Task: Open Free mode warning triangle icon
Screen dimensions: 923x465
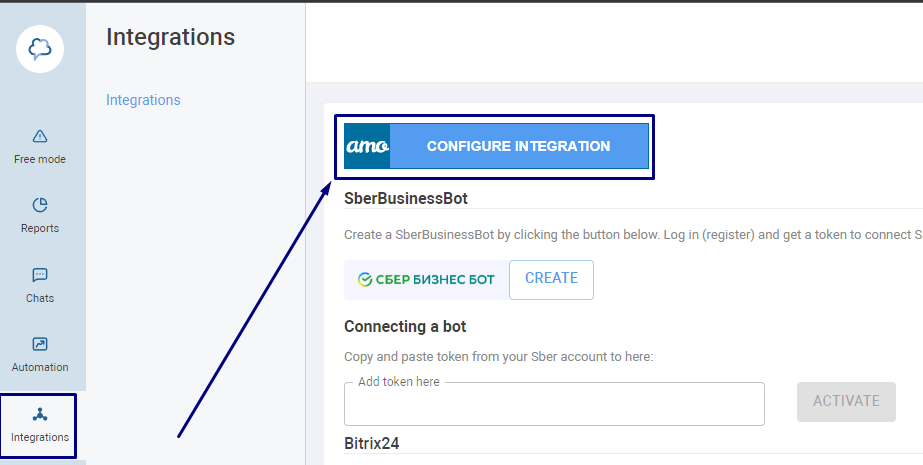Action: (39, 137)
